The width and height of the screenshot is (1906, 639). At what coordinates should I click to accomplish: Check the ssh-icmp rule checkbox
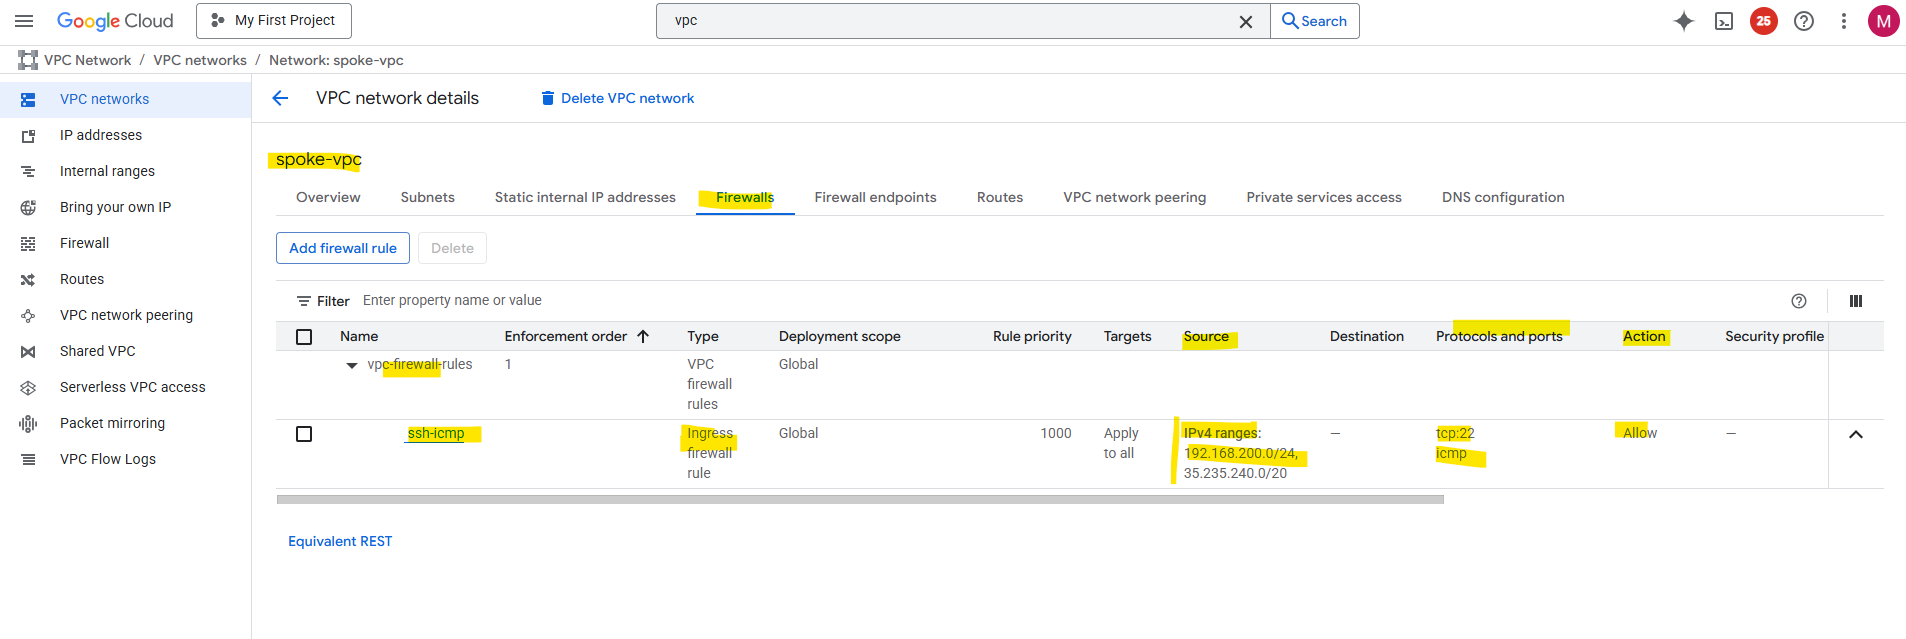click(304, 434)
